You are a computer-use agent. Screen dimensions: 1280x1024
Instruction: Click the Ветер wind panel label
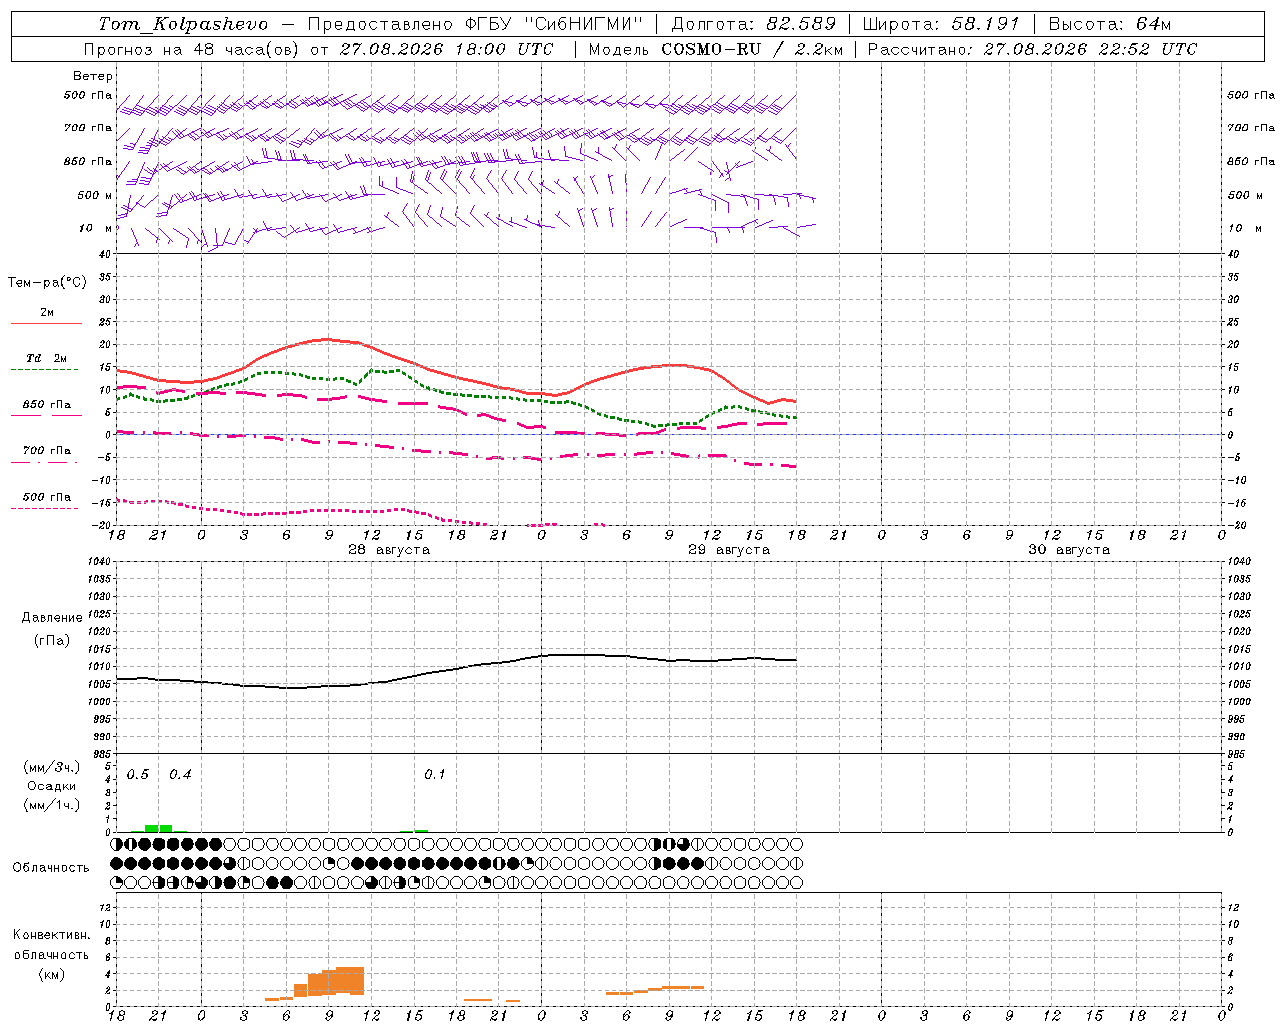point(93,76)
